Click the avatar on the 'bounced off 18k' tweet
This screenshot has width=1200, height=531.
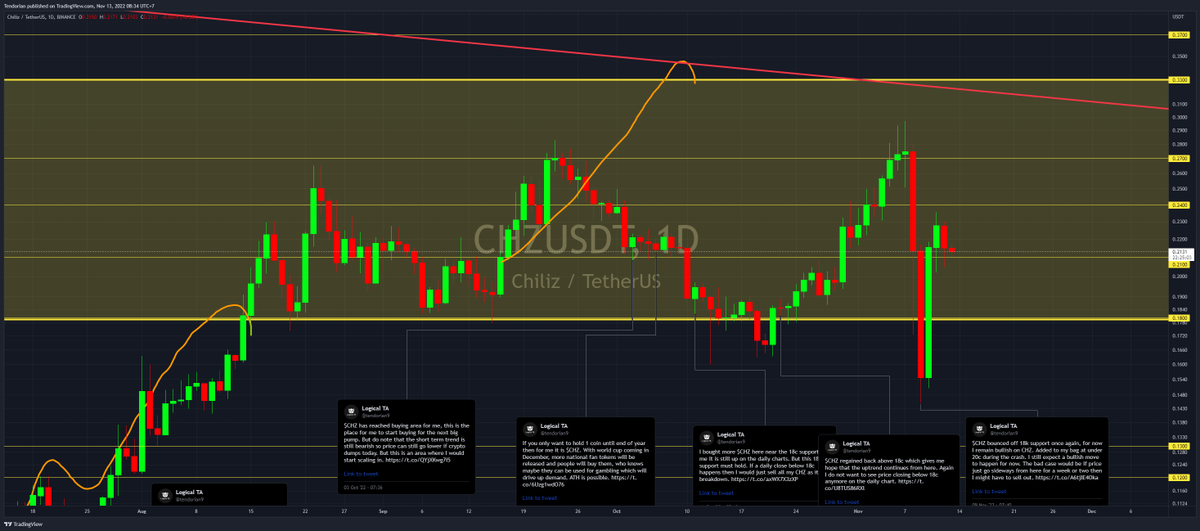point(979,427)
